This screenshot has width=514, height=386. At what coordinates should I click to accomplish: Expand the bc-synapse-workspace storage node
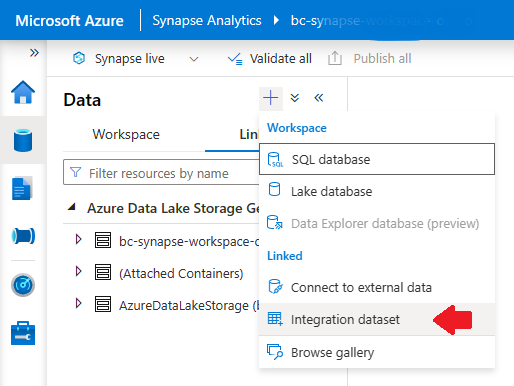[79, 240]
